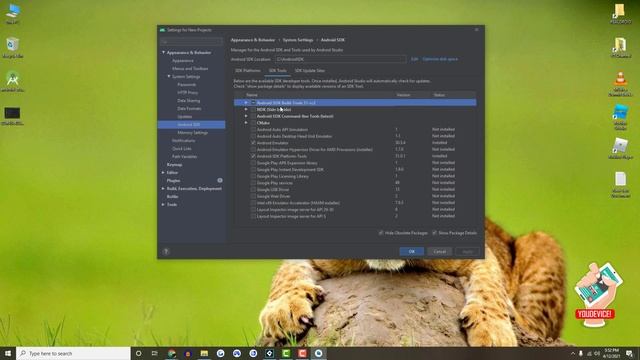
Task: Click the help question mark icon
Action: pyautogui.click(x=166, y=251)
